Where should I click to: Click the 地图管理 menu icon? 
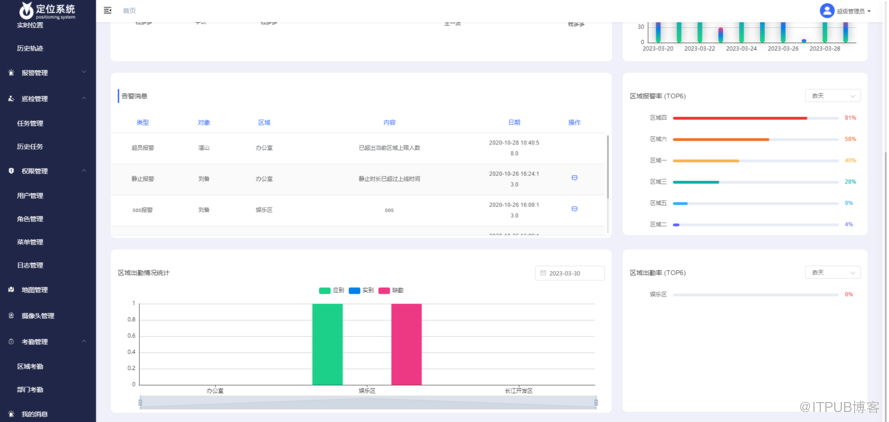tap(11, 290)
